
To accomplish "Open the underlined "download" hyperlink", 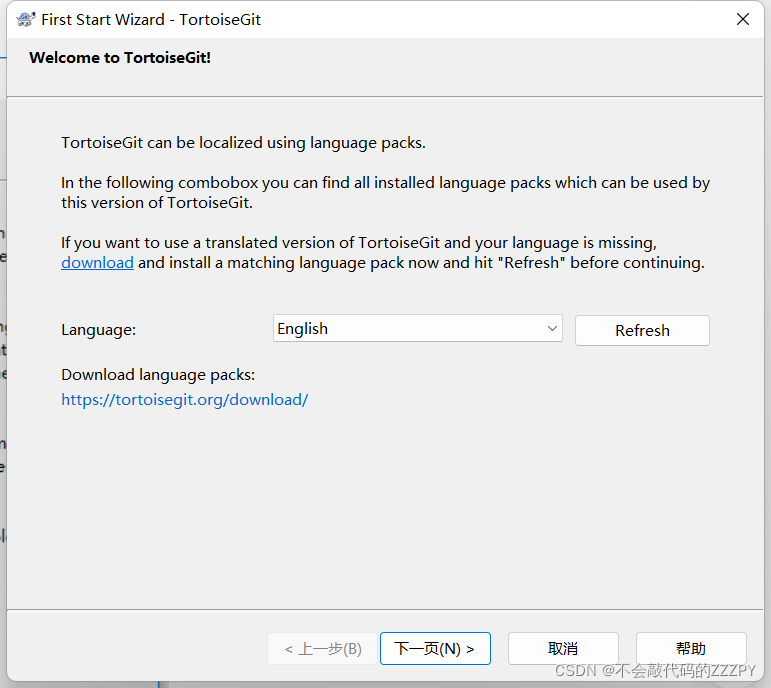I will [97, 263].
